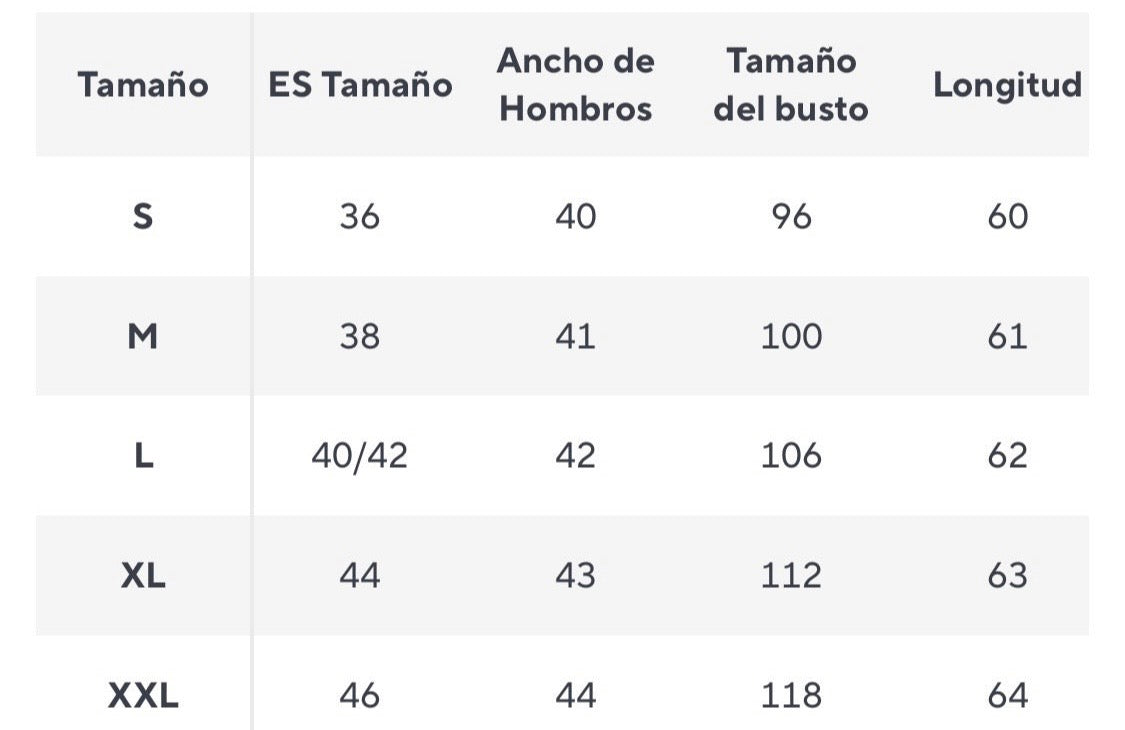1125x730 pixels.
Task: Select the M size row label
Action: tap(143, 336)
